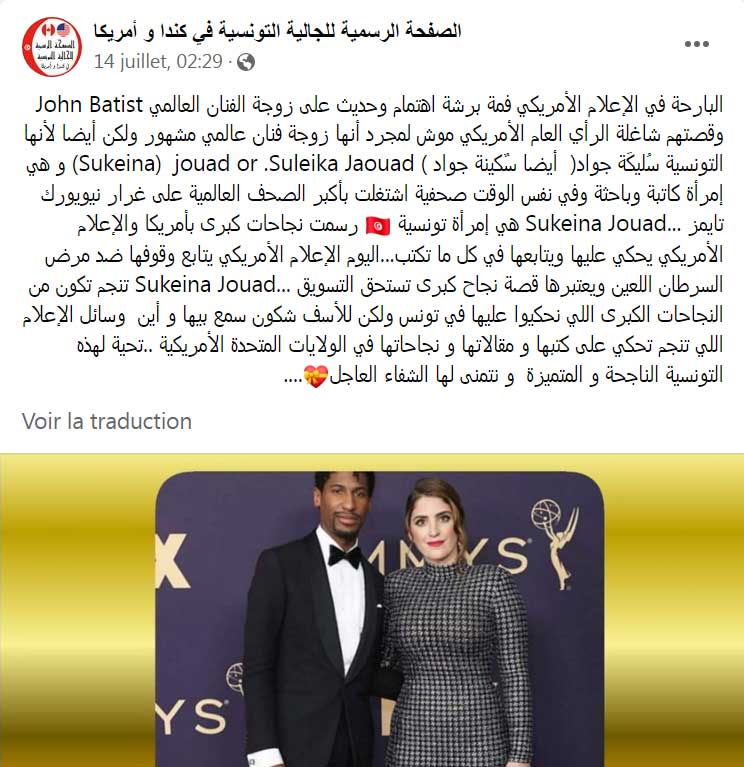This screenshot has width=744, height=767.
Task: Click Voir la traduction
Action: tap(107, 421)
